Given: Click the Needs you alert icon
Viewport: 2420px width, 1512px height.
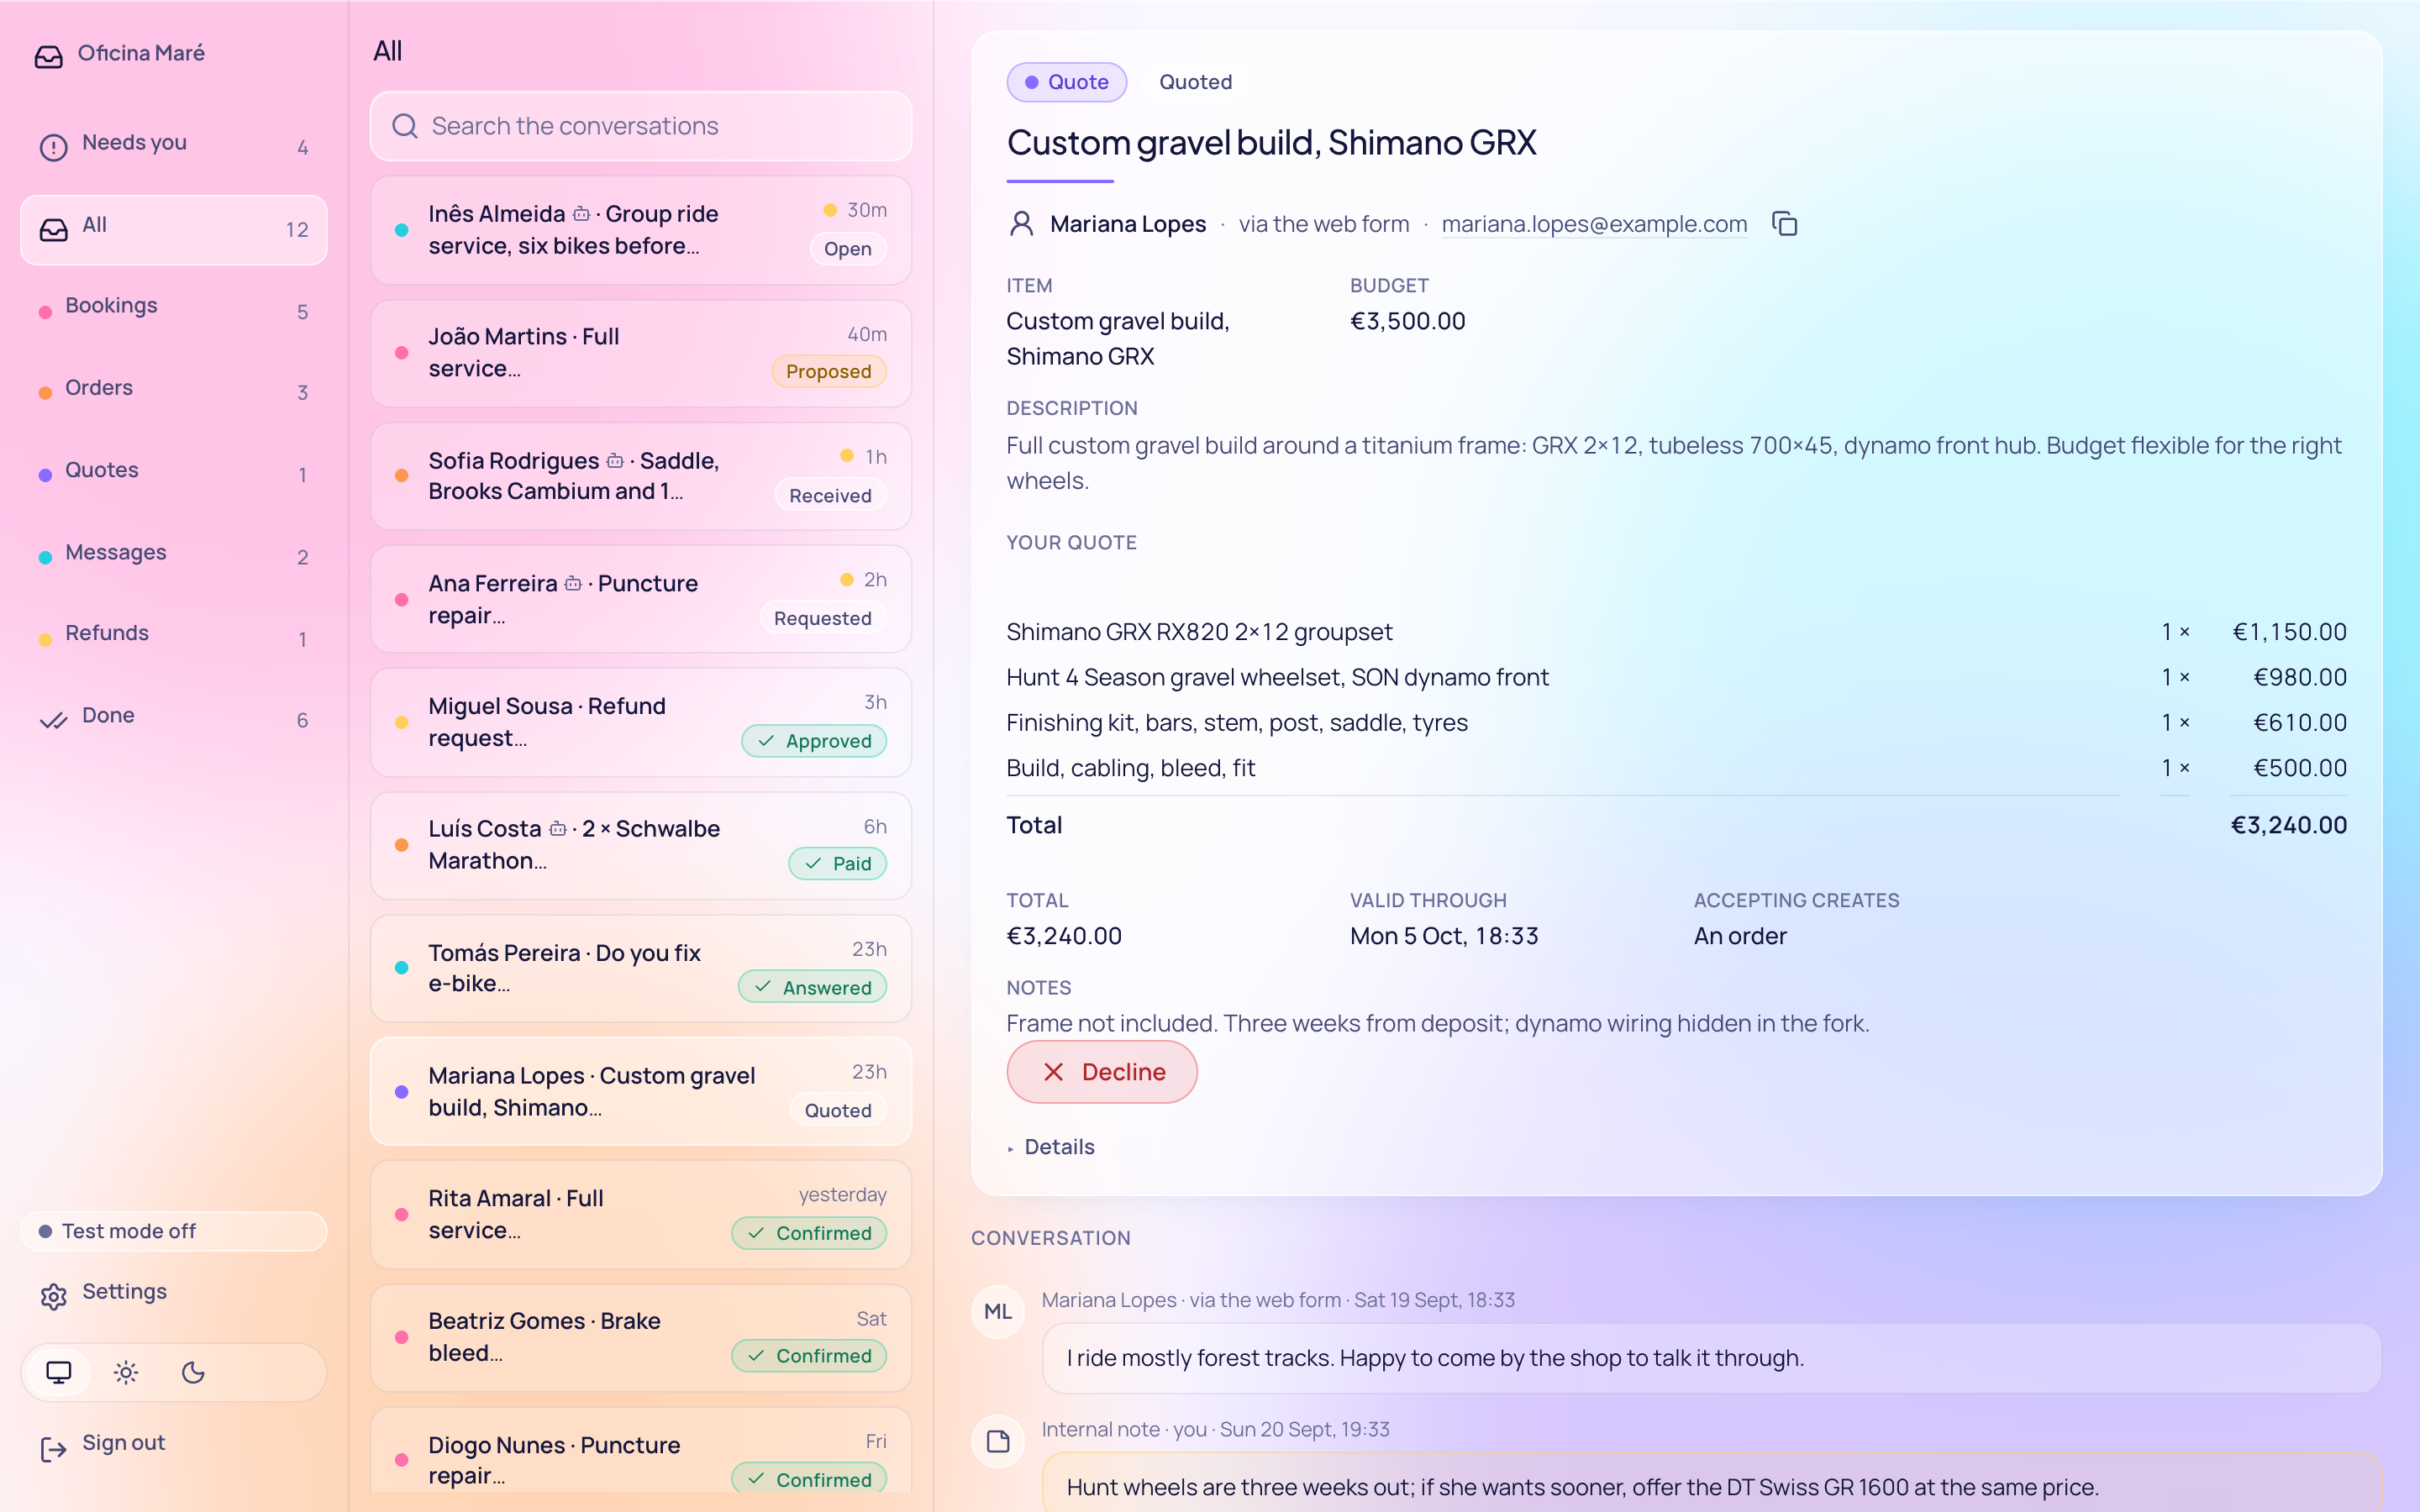Looking at the screenshot, I should tap(54, 147).
